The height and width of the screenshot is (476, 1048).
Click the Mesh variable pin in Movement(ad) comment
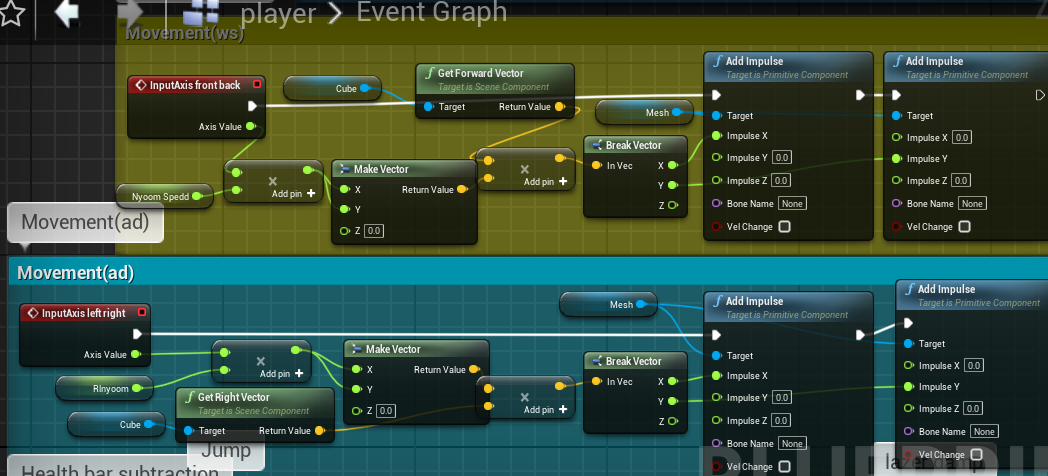641,304
